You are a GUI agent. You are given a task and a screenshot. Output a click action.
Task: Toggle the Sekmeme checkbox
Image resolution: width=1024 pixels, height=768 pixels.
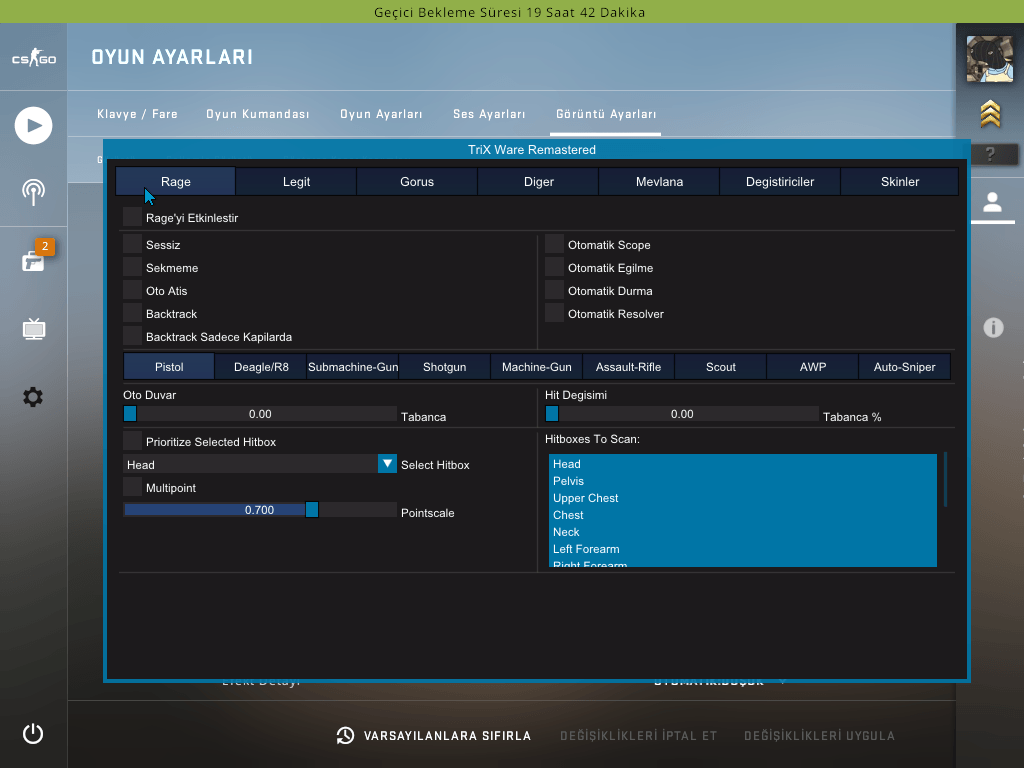pos(133,267)
